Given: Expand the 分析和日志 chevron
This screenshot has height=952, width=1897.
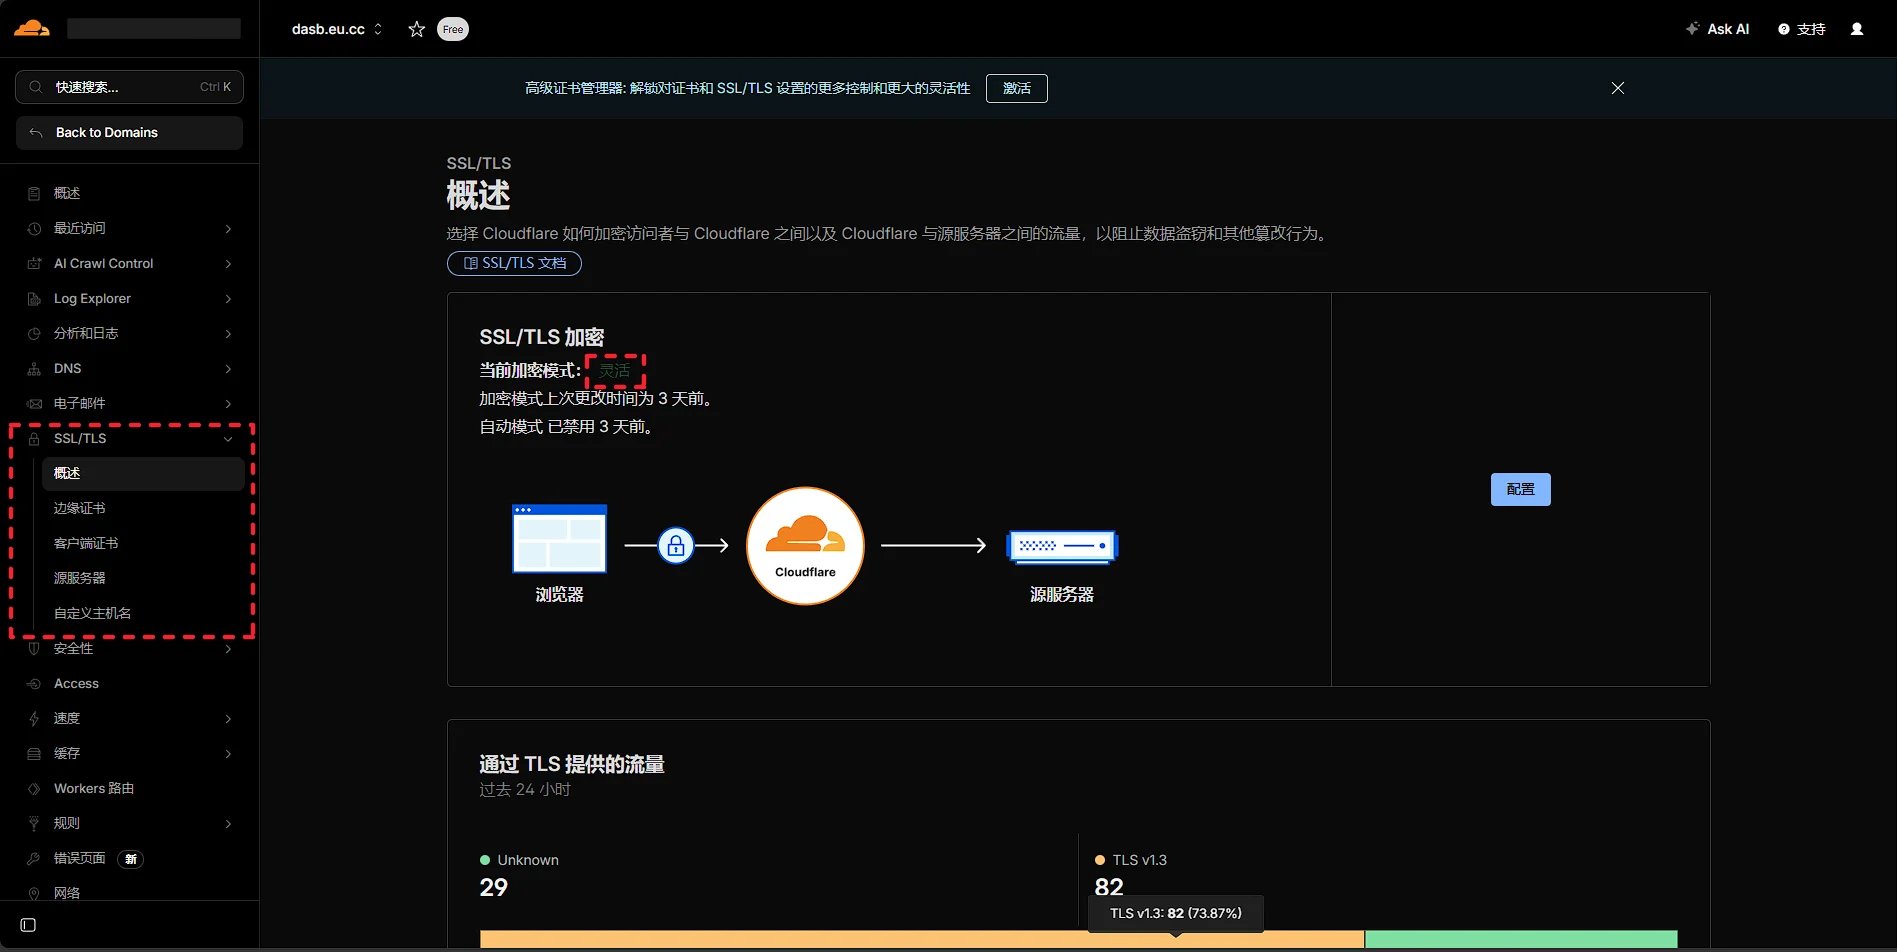Looking at the screenshot, I should pyautogui.click(x=228, y=334).
